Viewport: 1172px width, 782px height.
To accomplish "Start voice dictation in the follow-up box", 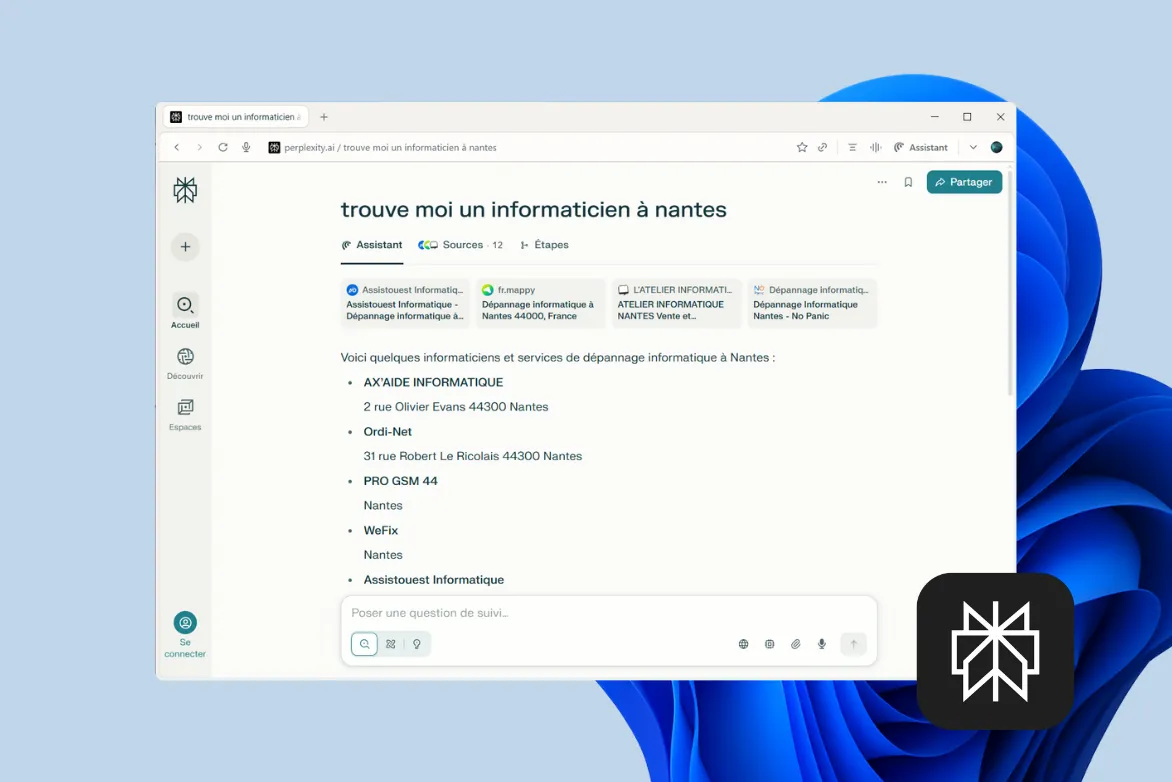I will tap(822, 644).
